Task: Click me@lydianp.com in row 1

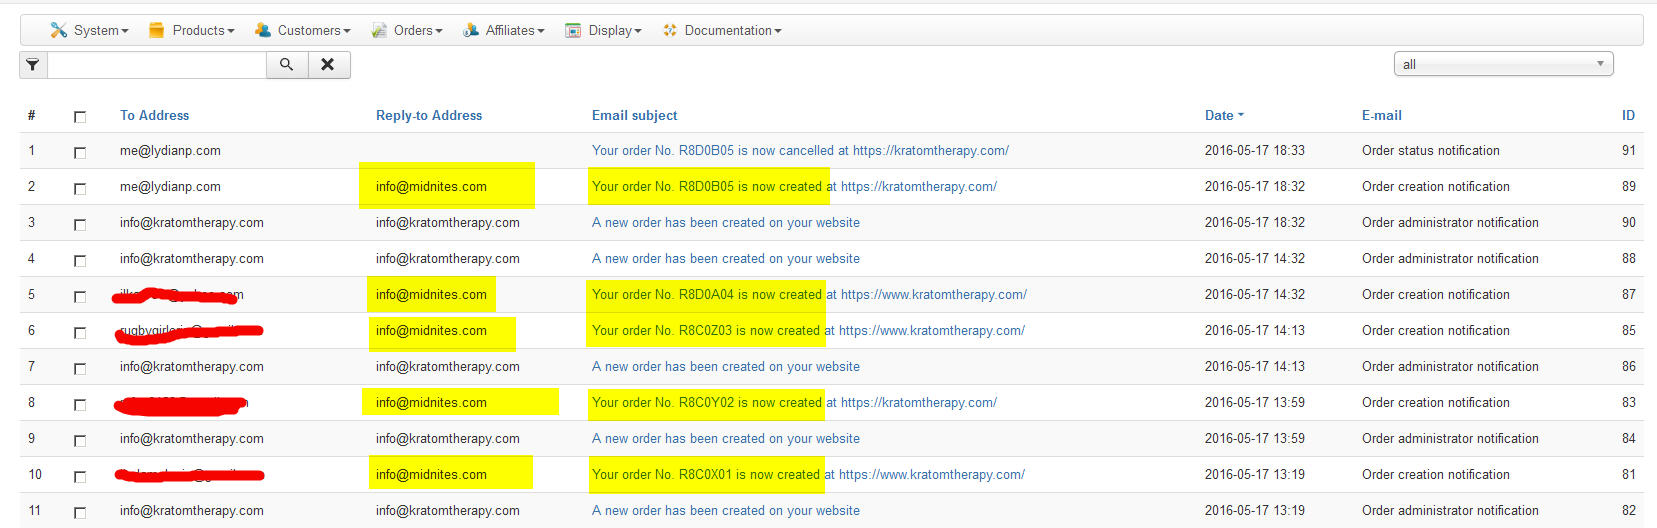Action: click(170, 150)
